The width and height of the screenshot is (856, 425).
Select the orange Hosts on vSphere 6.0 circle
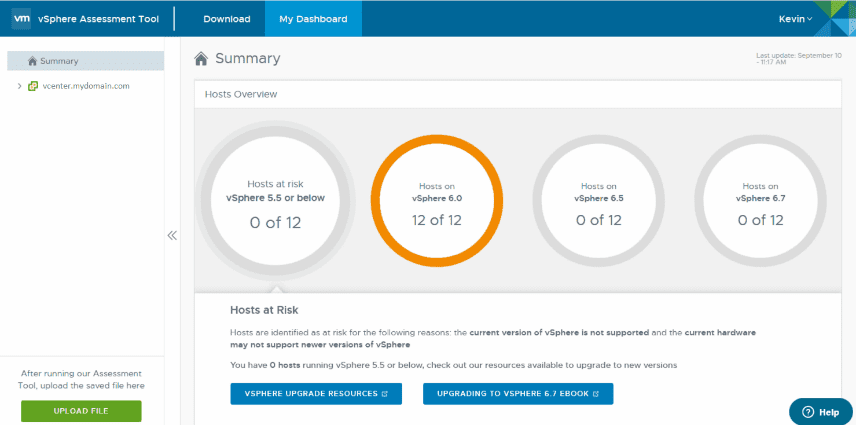click(x=436, y=205)
